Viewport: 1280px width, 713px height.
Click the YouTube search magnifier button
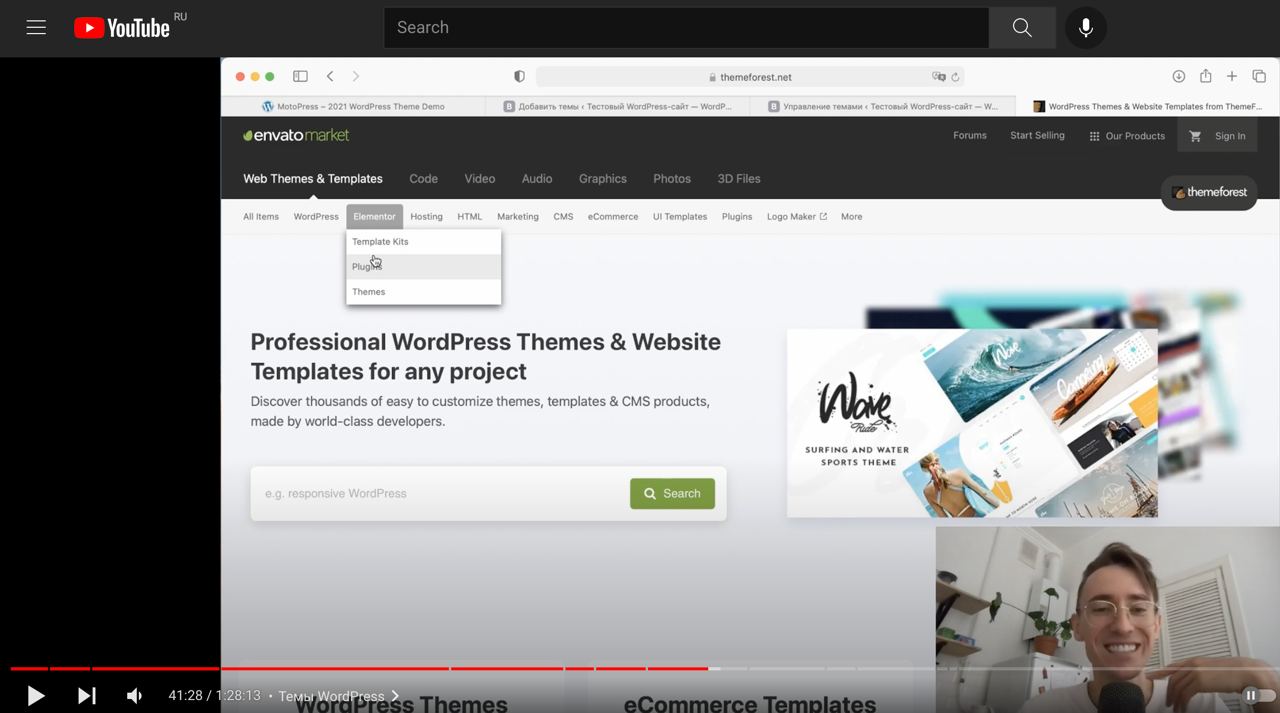tap(1022, 28)
